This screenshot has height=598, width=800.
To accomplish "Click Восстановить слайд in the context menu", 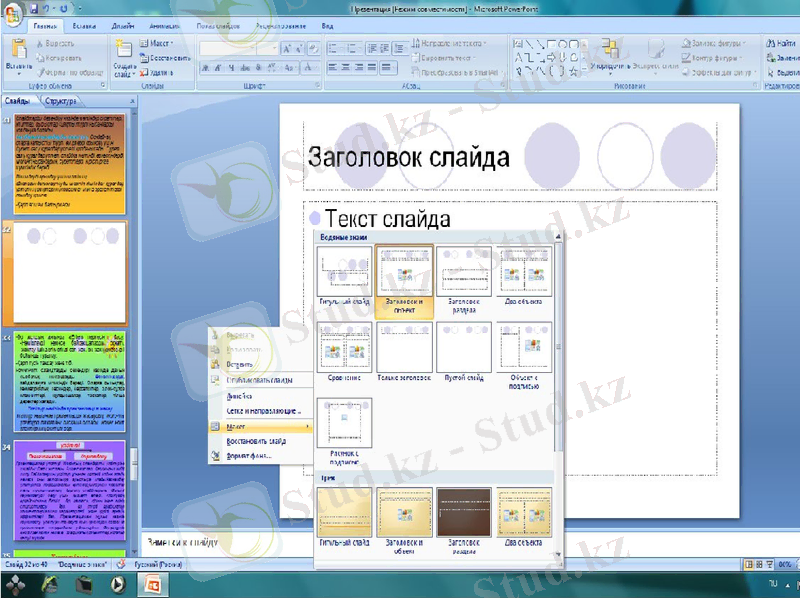I will coord(258,440).
